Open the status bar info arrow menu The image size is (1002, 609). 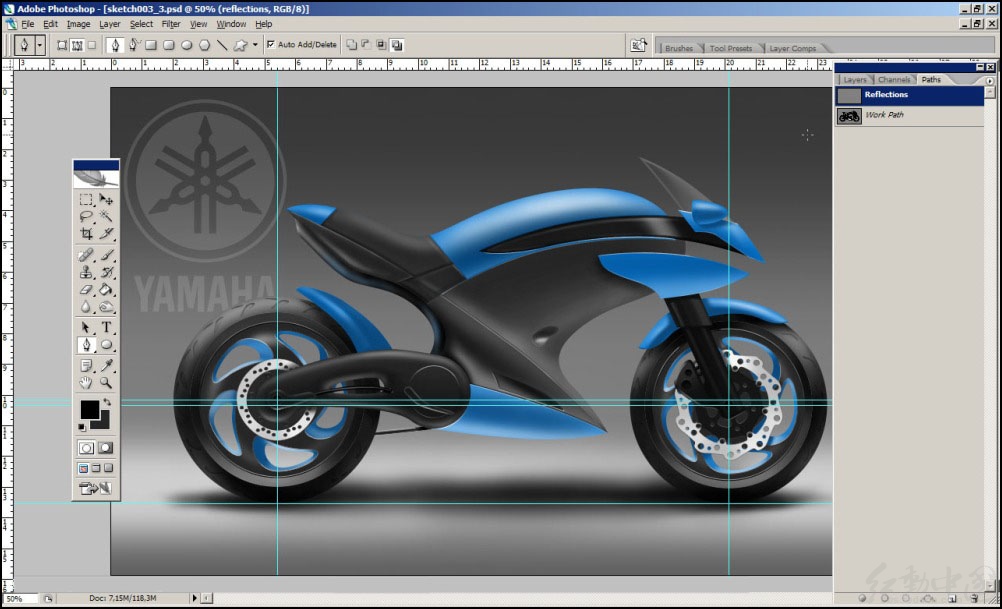[x=194, y=598]
